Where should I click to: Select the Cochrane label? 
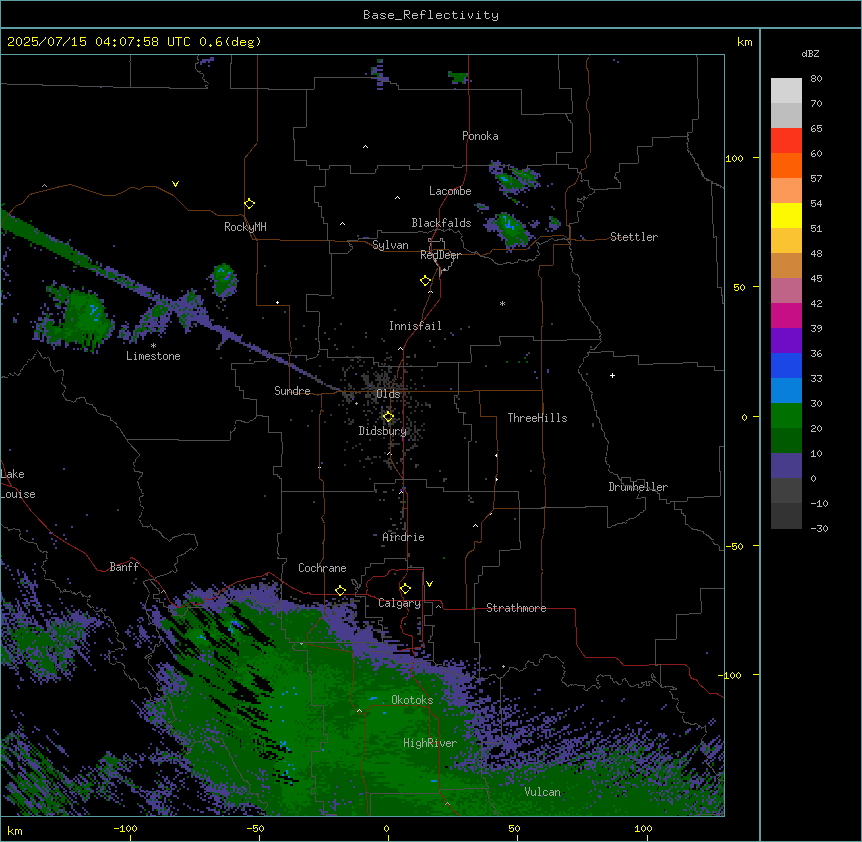[x=322, y=568]
